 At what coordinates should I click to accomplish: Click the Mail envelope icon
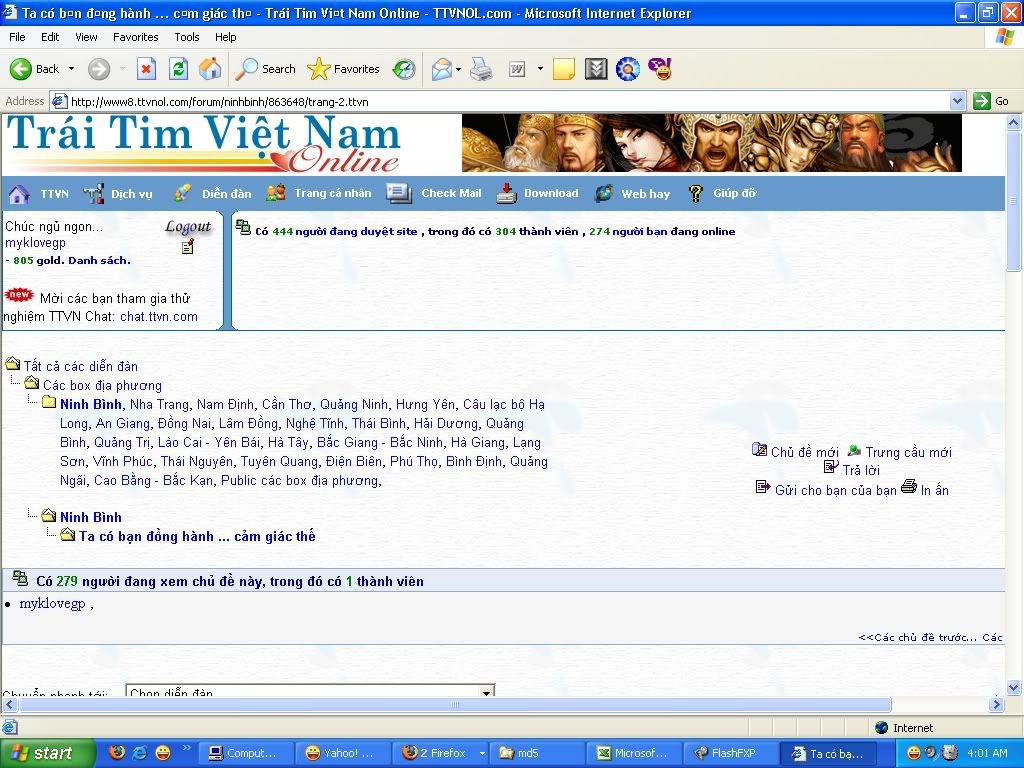click(x=441, y=69)
